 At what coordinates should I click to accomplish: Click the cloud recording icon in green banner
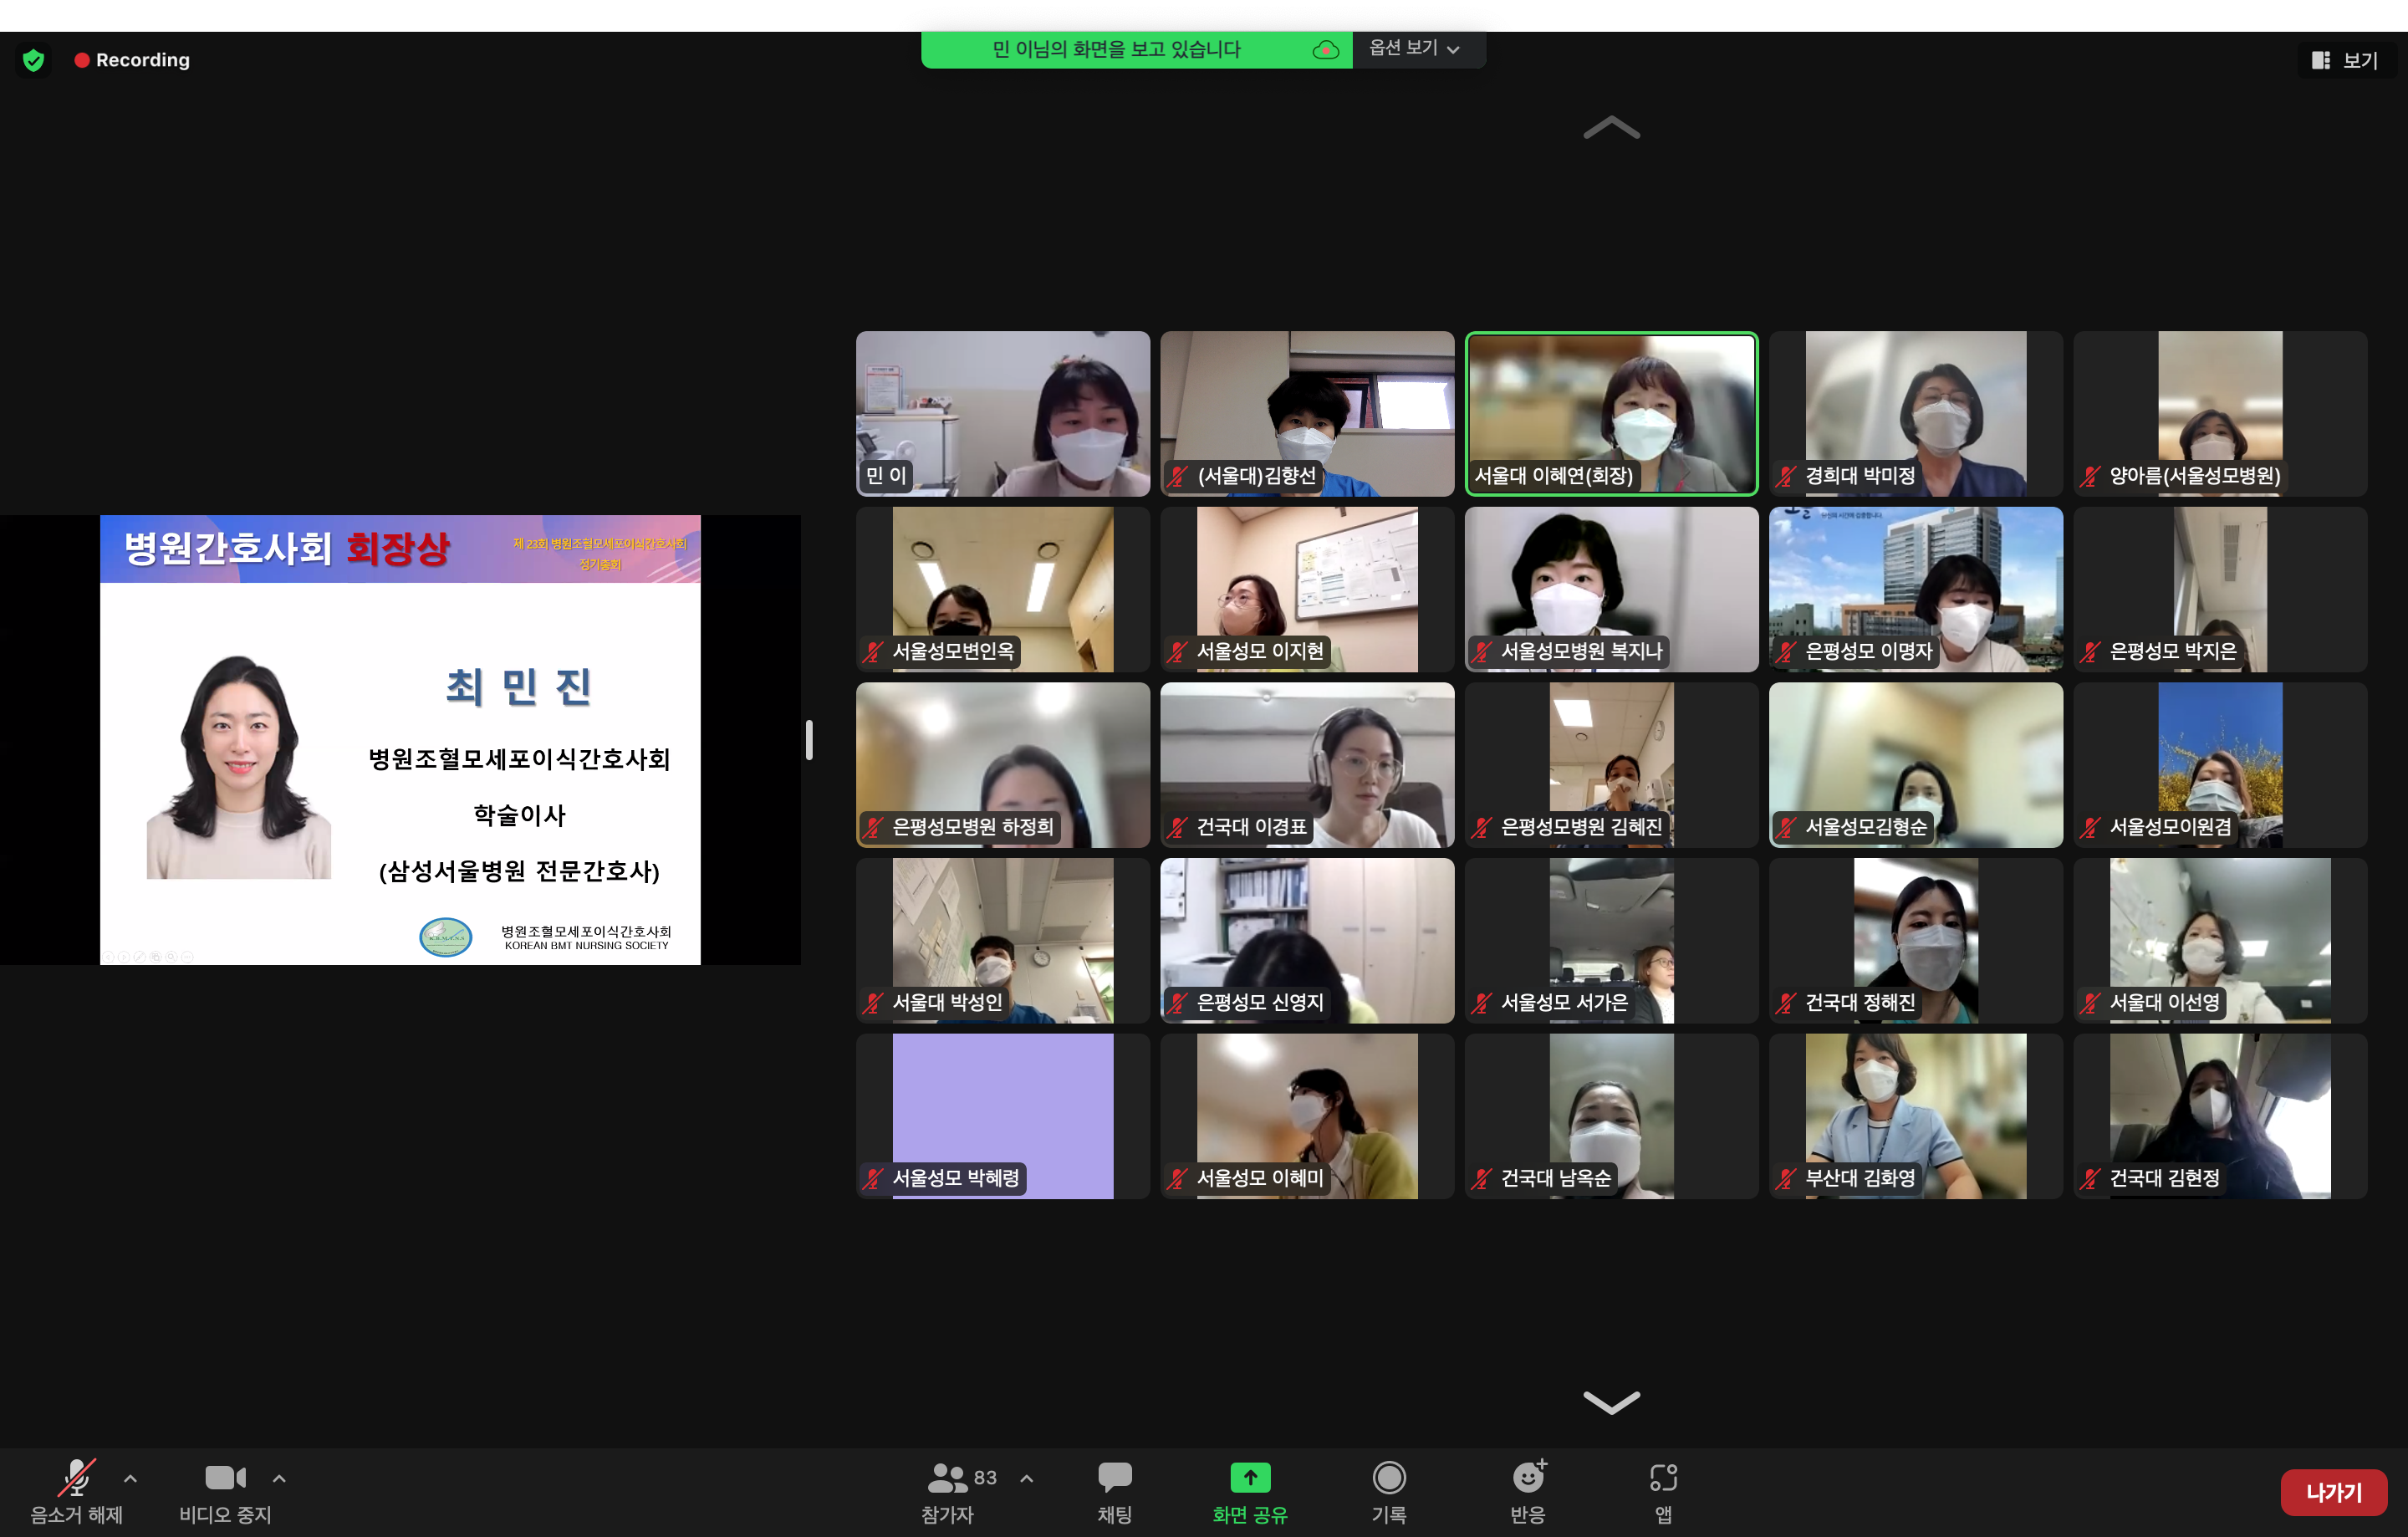tap(1325, 50)
